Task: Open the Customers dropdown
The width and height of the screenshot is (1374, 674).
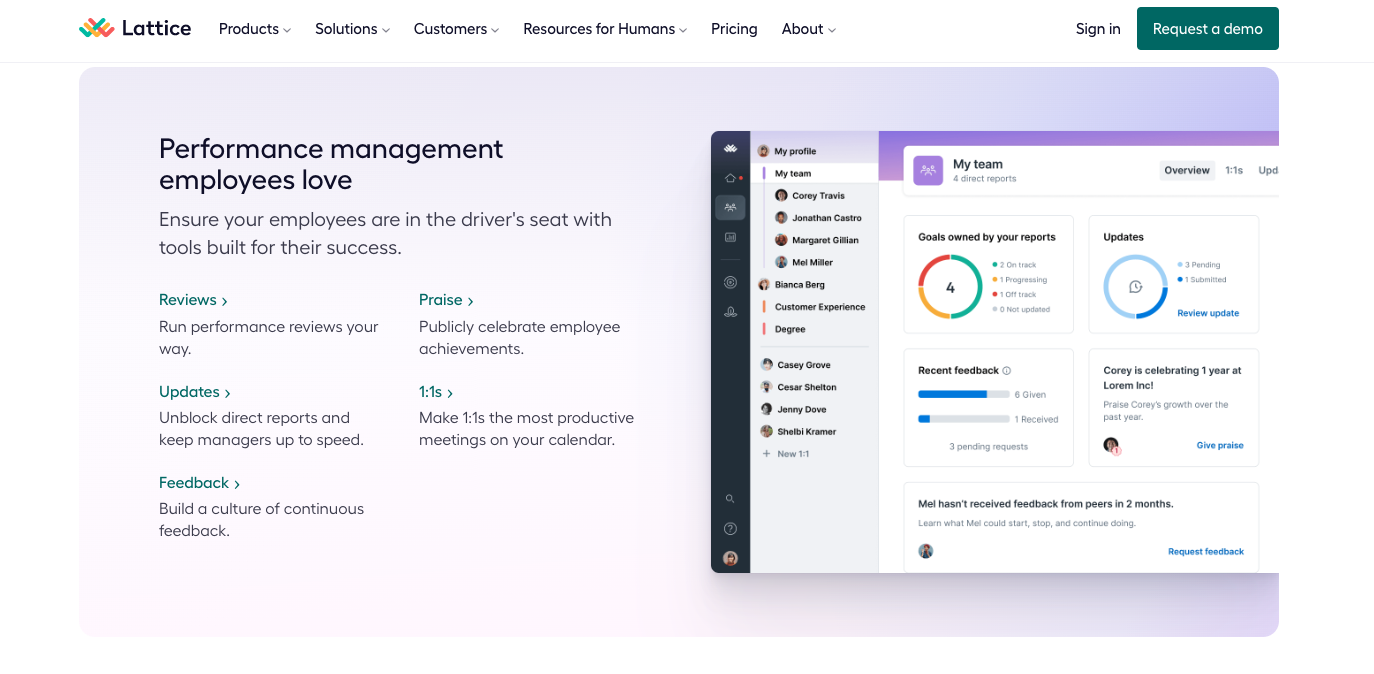Action: click(x=456, y=29)
